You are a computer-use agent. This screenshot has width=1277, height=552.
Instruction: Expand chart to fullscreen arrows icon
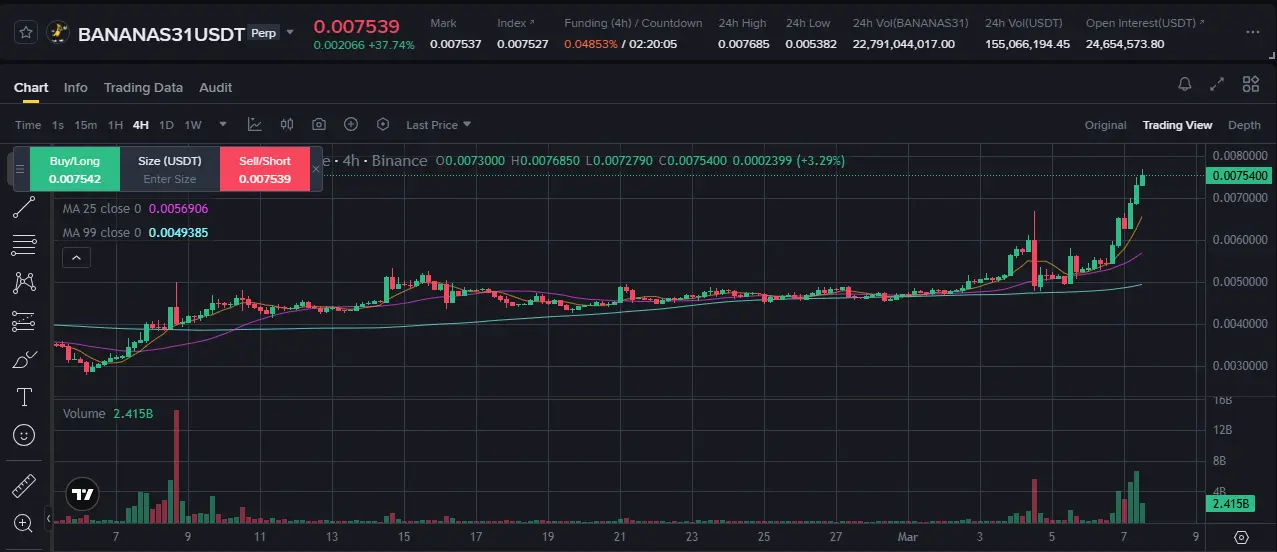1217,85
